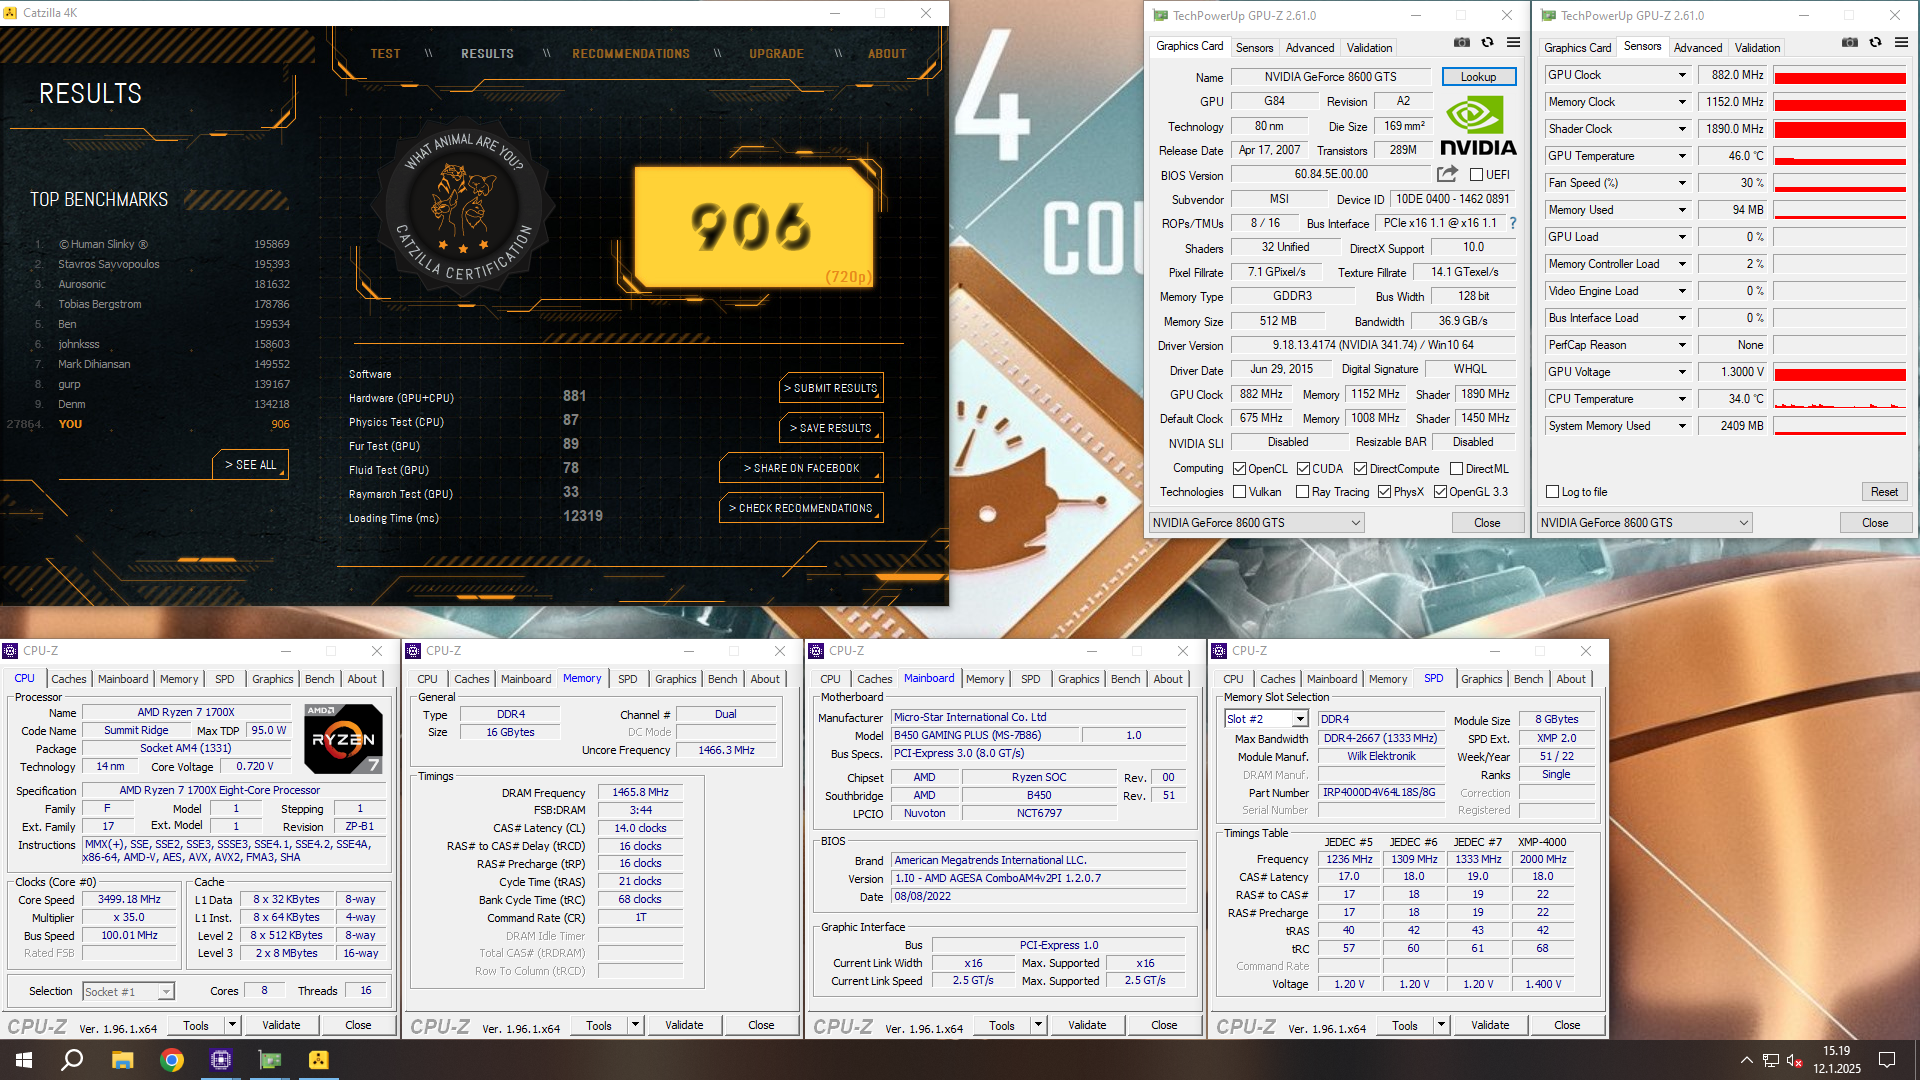Viewport: 1920px width, 1080px height.
Task: Click refresh icon in GPU-Z Graphics Card window
Action: pos(1487,43)
